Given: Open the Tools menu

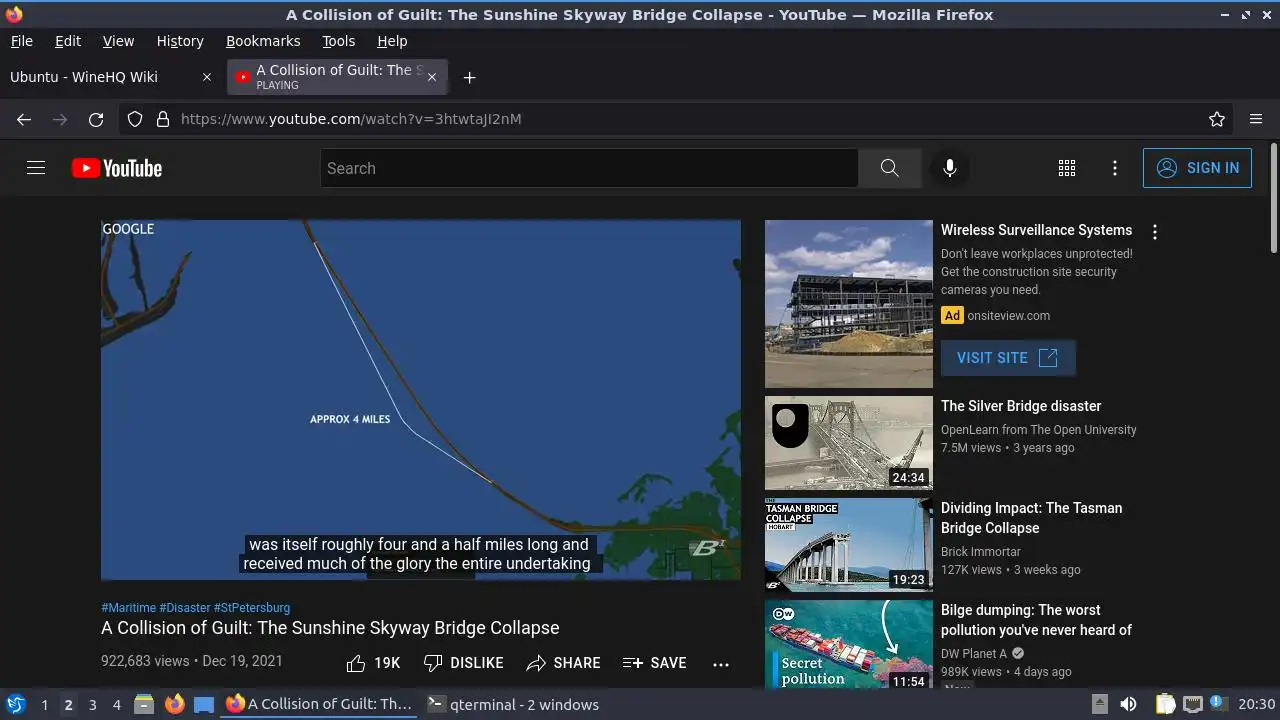Looking at the screenshot, I should (338, 41).
